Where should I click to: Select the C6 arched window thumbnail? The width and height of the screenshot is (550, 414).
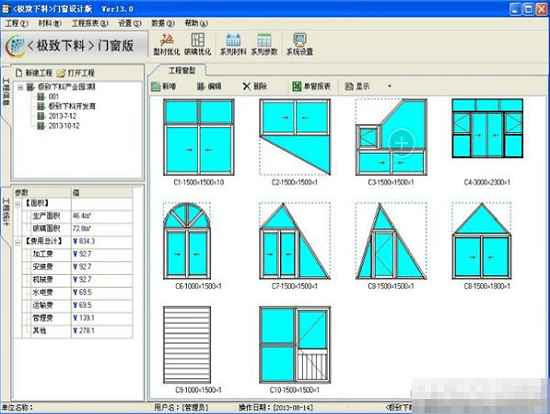point(187,241)
